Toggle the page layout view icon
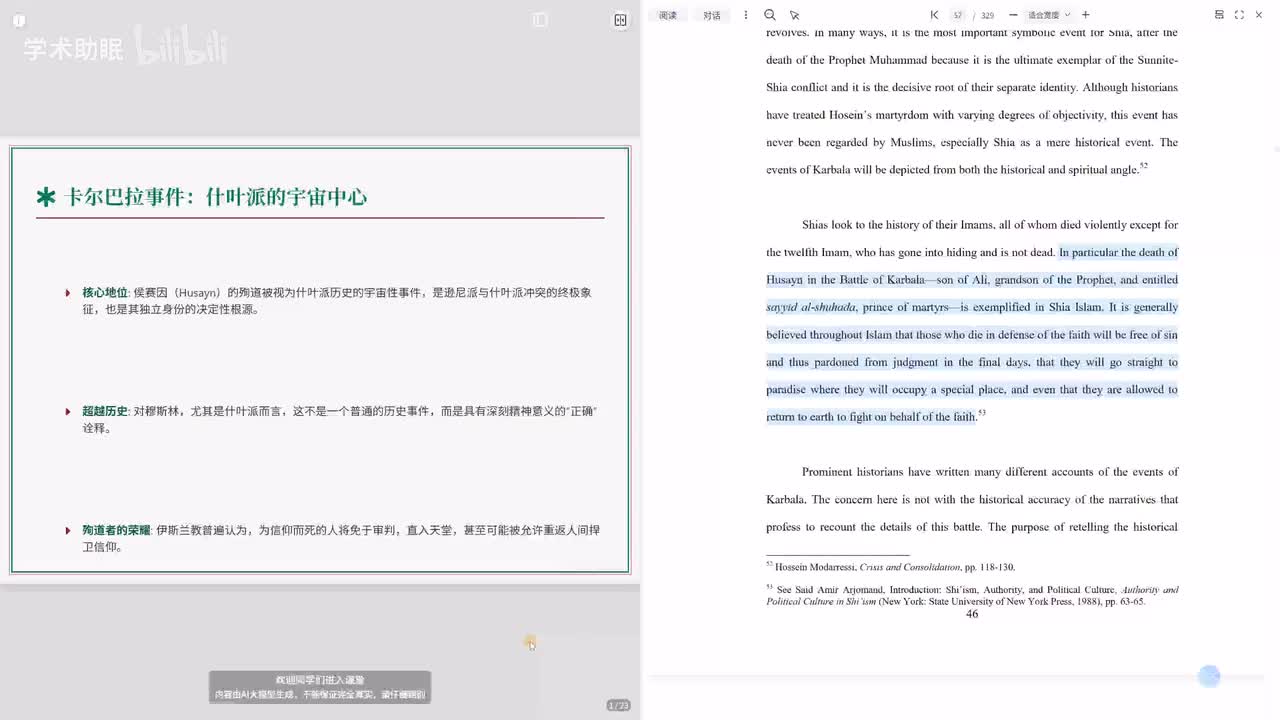 click(1219, 15)
